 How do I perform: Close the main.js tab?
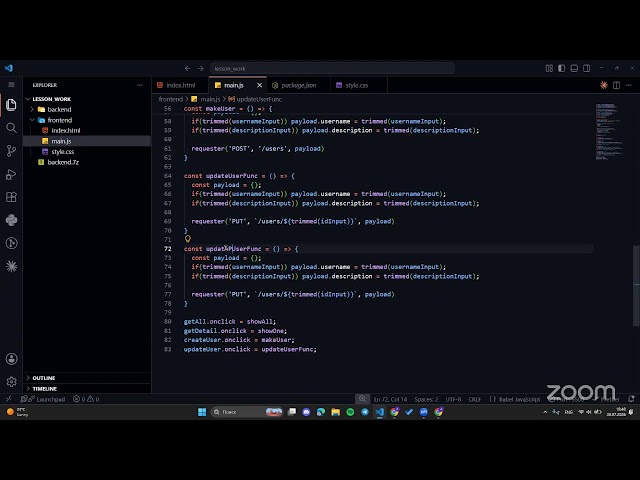(259, 85)
